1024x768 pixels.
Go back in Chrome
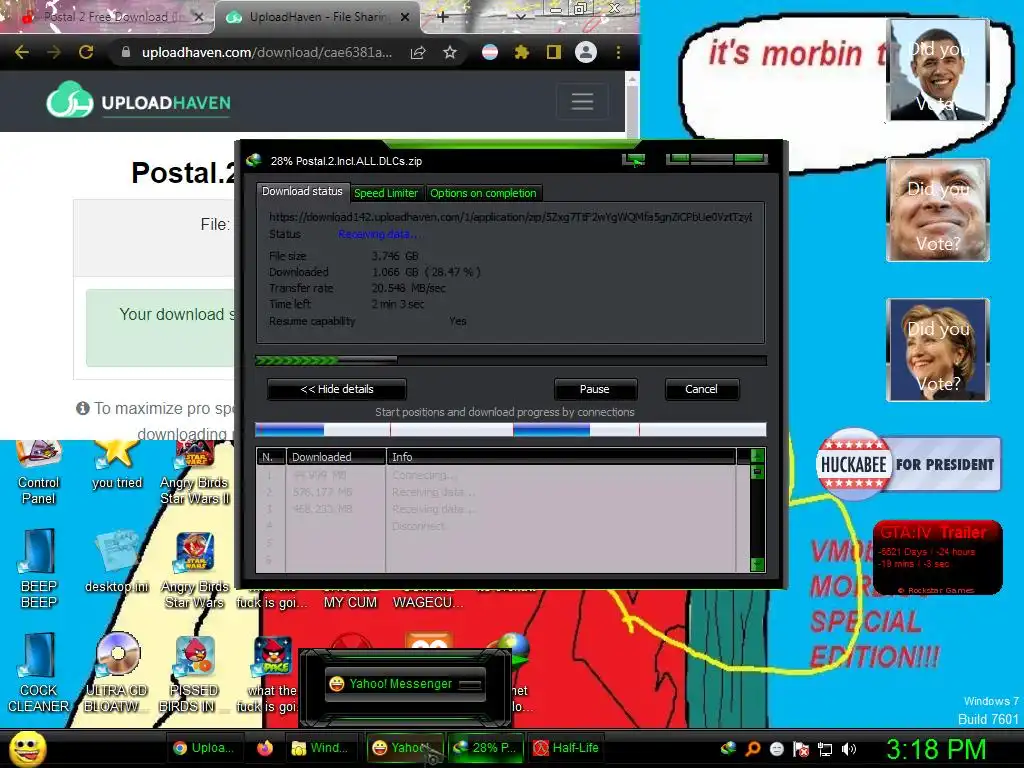click(x=22, y=52)
